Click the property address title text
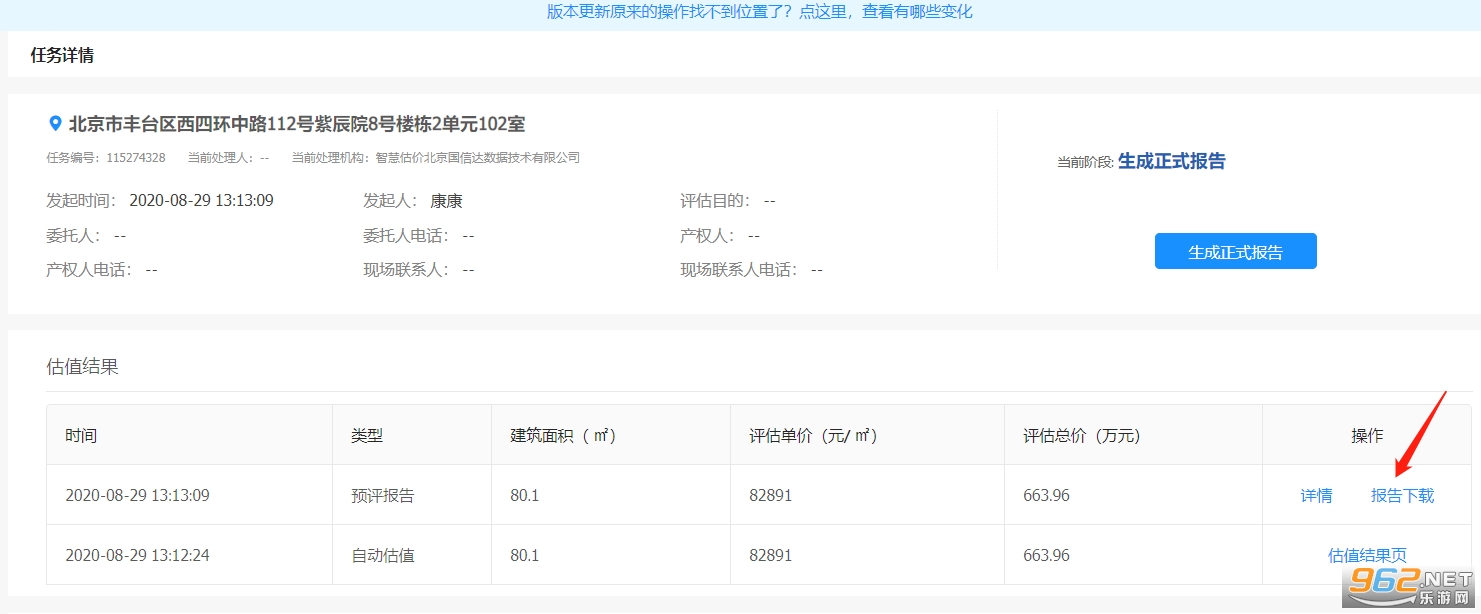The width and height of the screenshot is (1481, 614). 296,124
